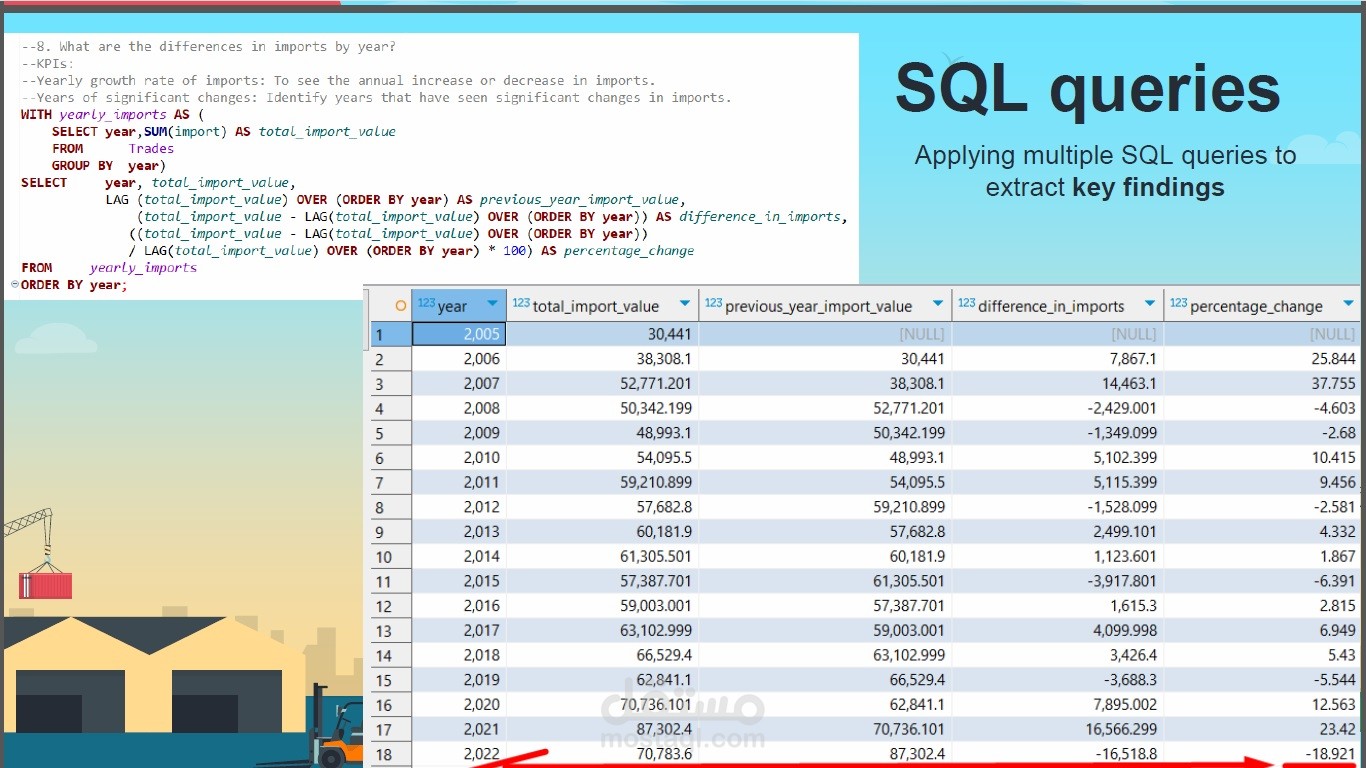Collapse the fold marker beside ORDER BY year
The image size is (1366, 768).
[x=14, y=285]
